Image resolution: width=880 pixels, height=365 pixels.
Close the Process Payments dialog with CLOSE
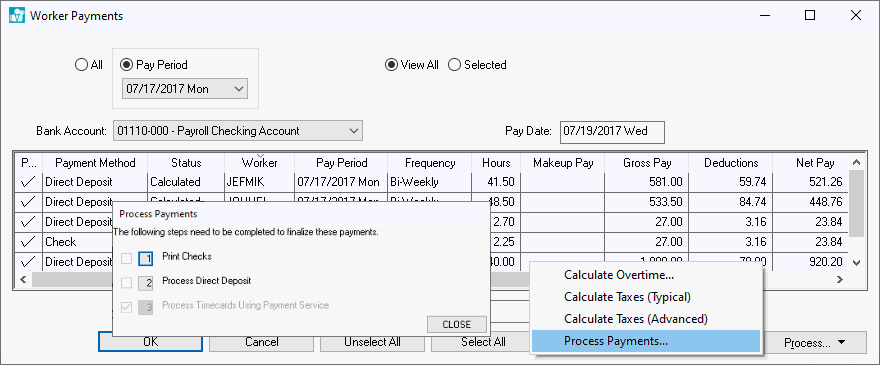(457, 325)
